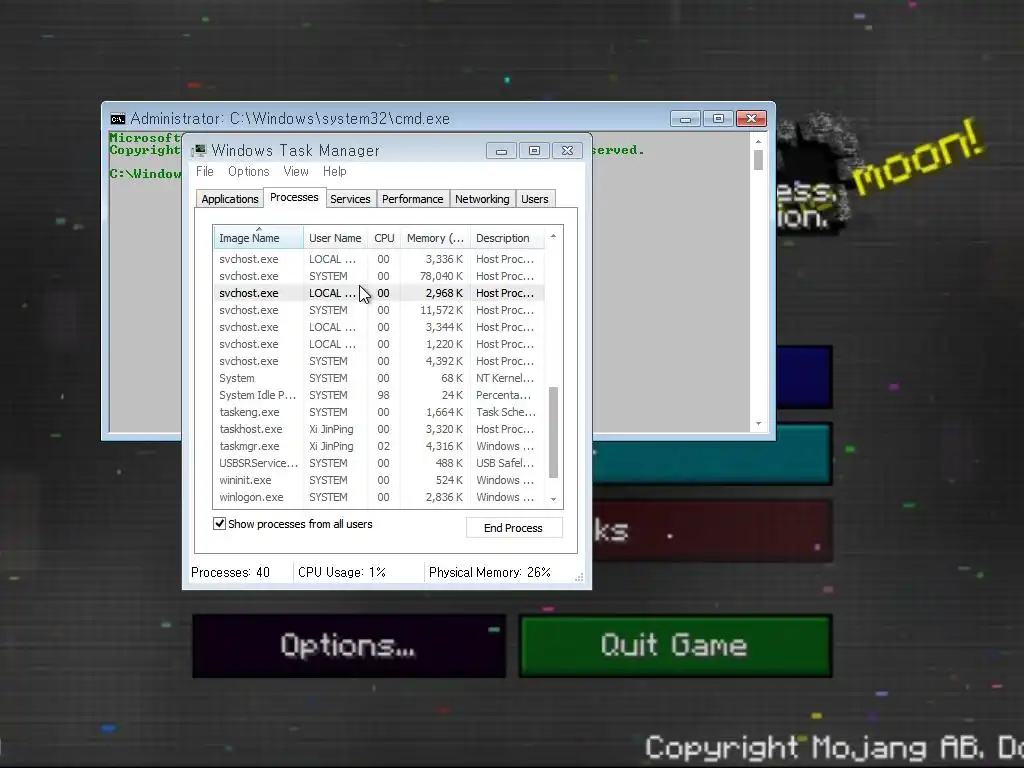This screenshot has height=768, width=1024.
Task: Open the File menu in Task Manager
Action: [x=204, y=171]
